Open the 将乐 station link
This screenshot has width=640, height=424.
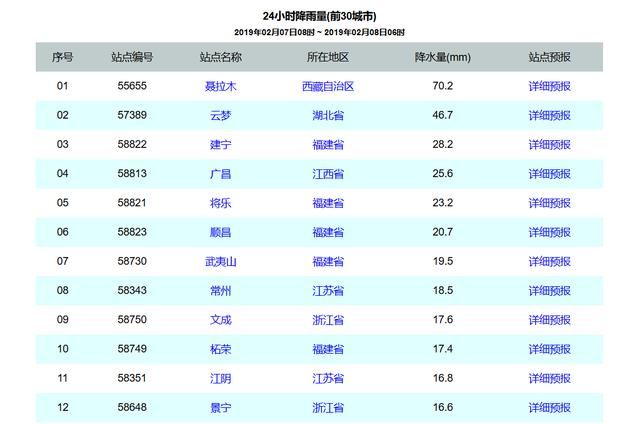tap(220, 203)
